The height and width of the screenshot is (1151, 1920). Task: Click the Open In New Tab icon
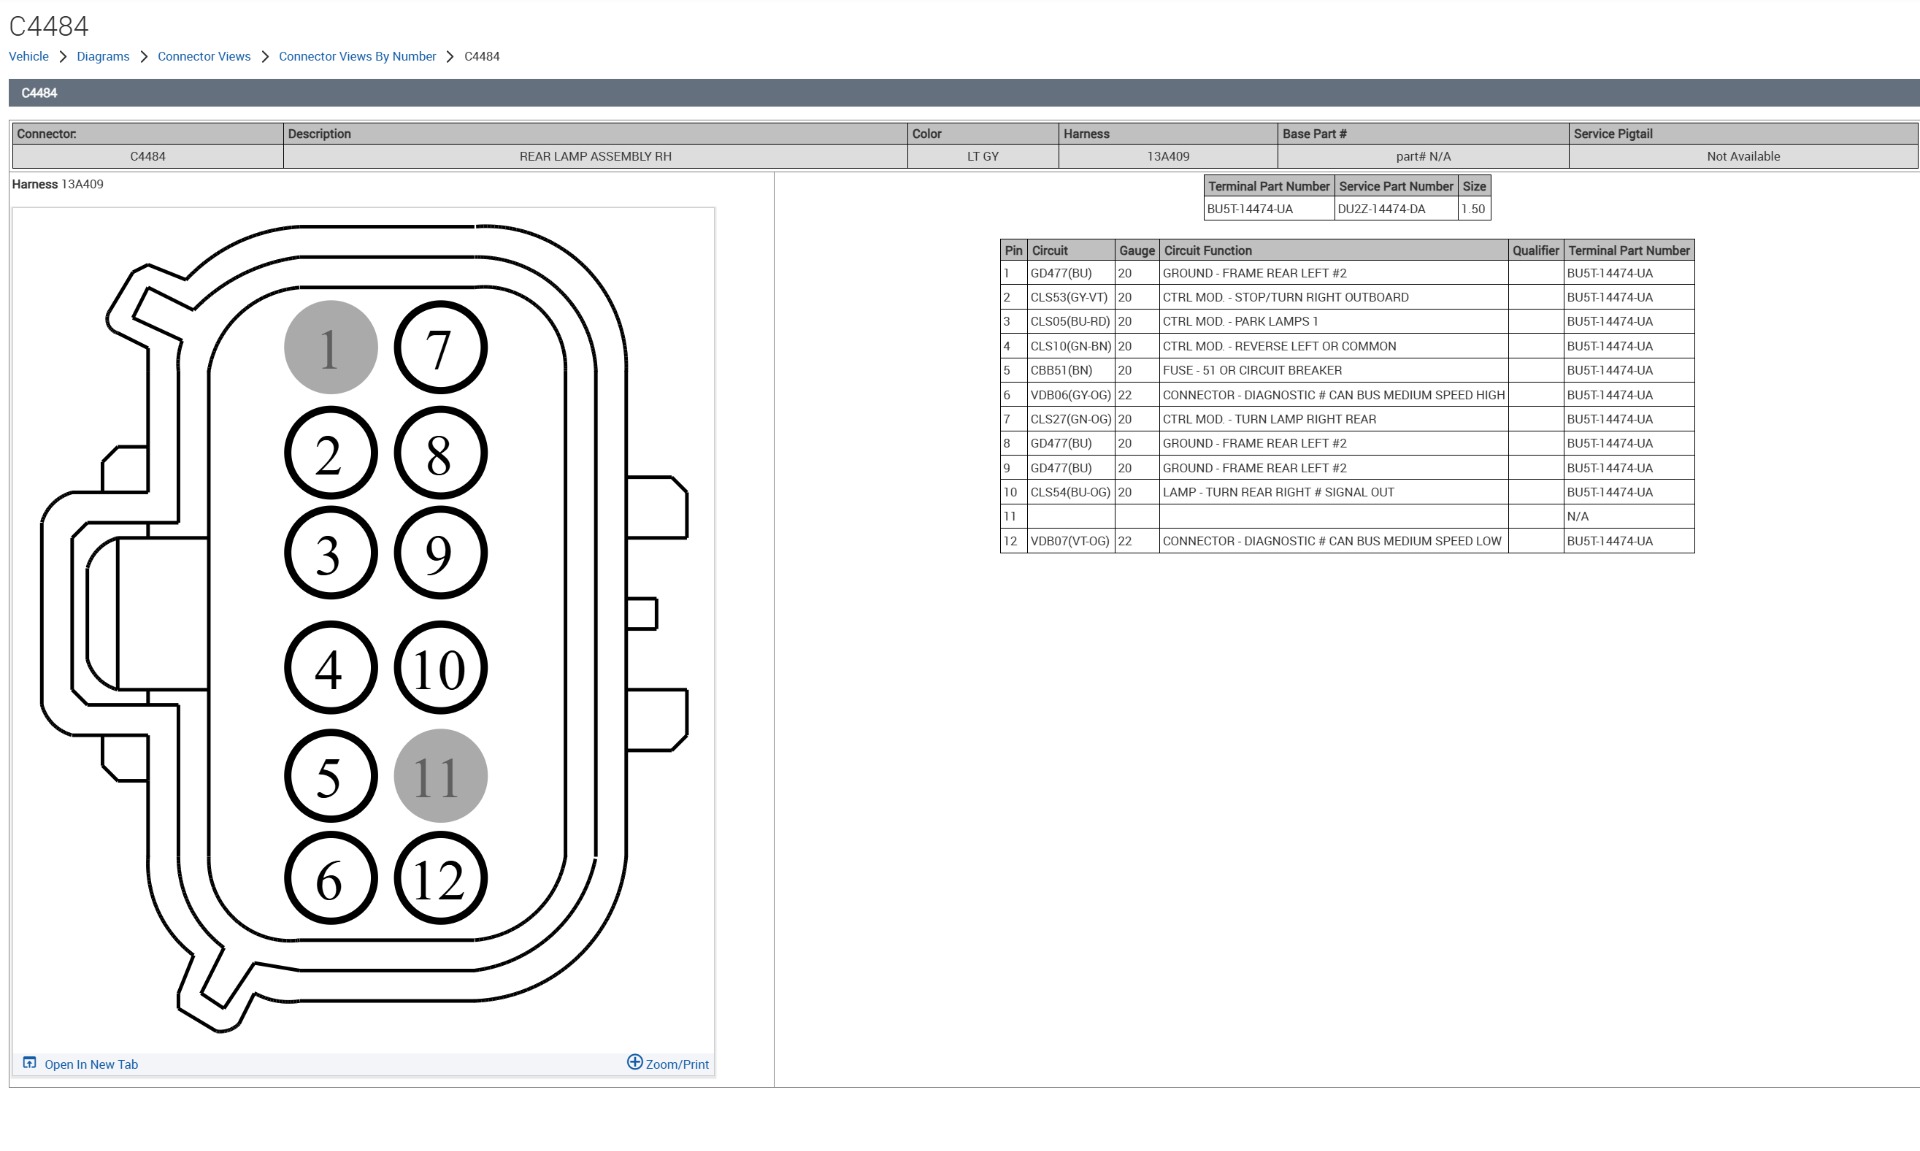(x=29, y=1062)
